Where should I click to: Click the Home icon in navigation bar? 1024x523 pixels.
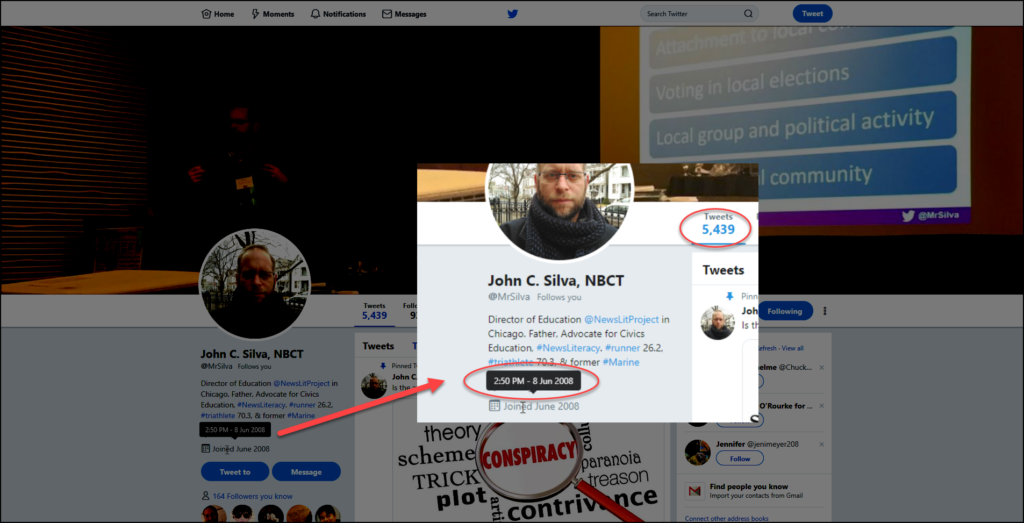click(x=207, y=14)
